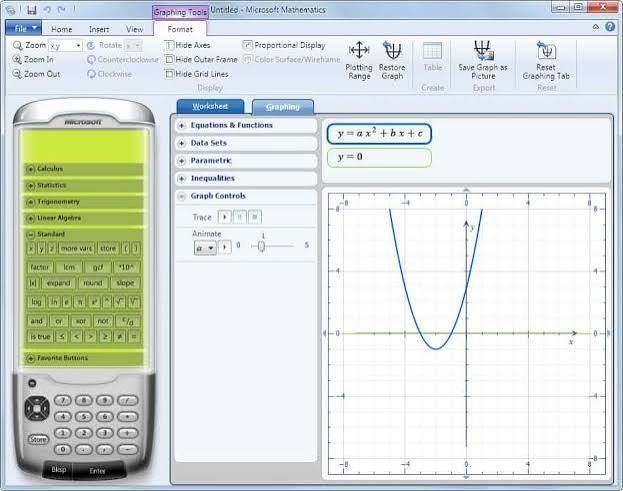The width and height of the screenshot is (623, 491).
Task: Expand the Data Sets section
Action: (x=182, y=143)
